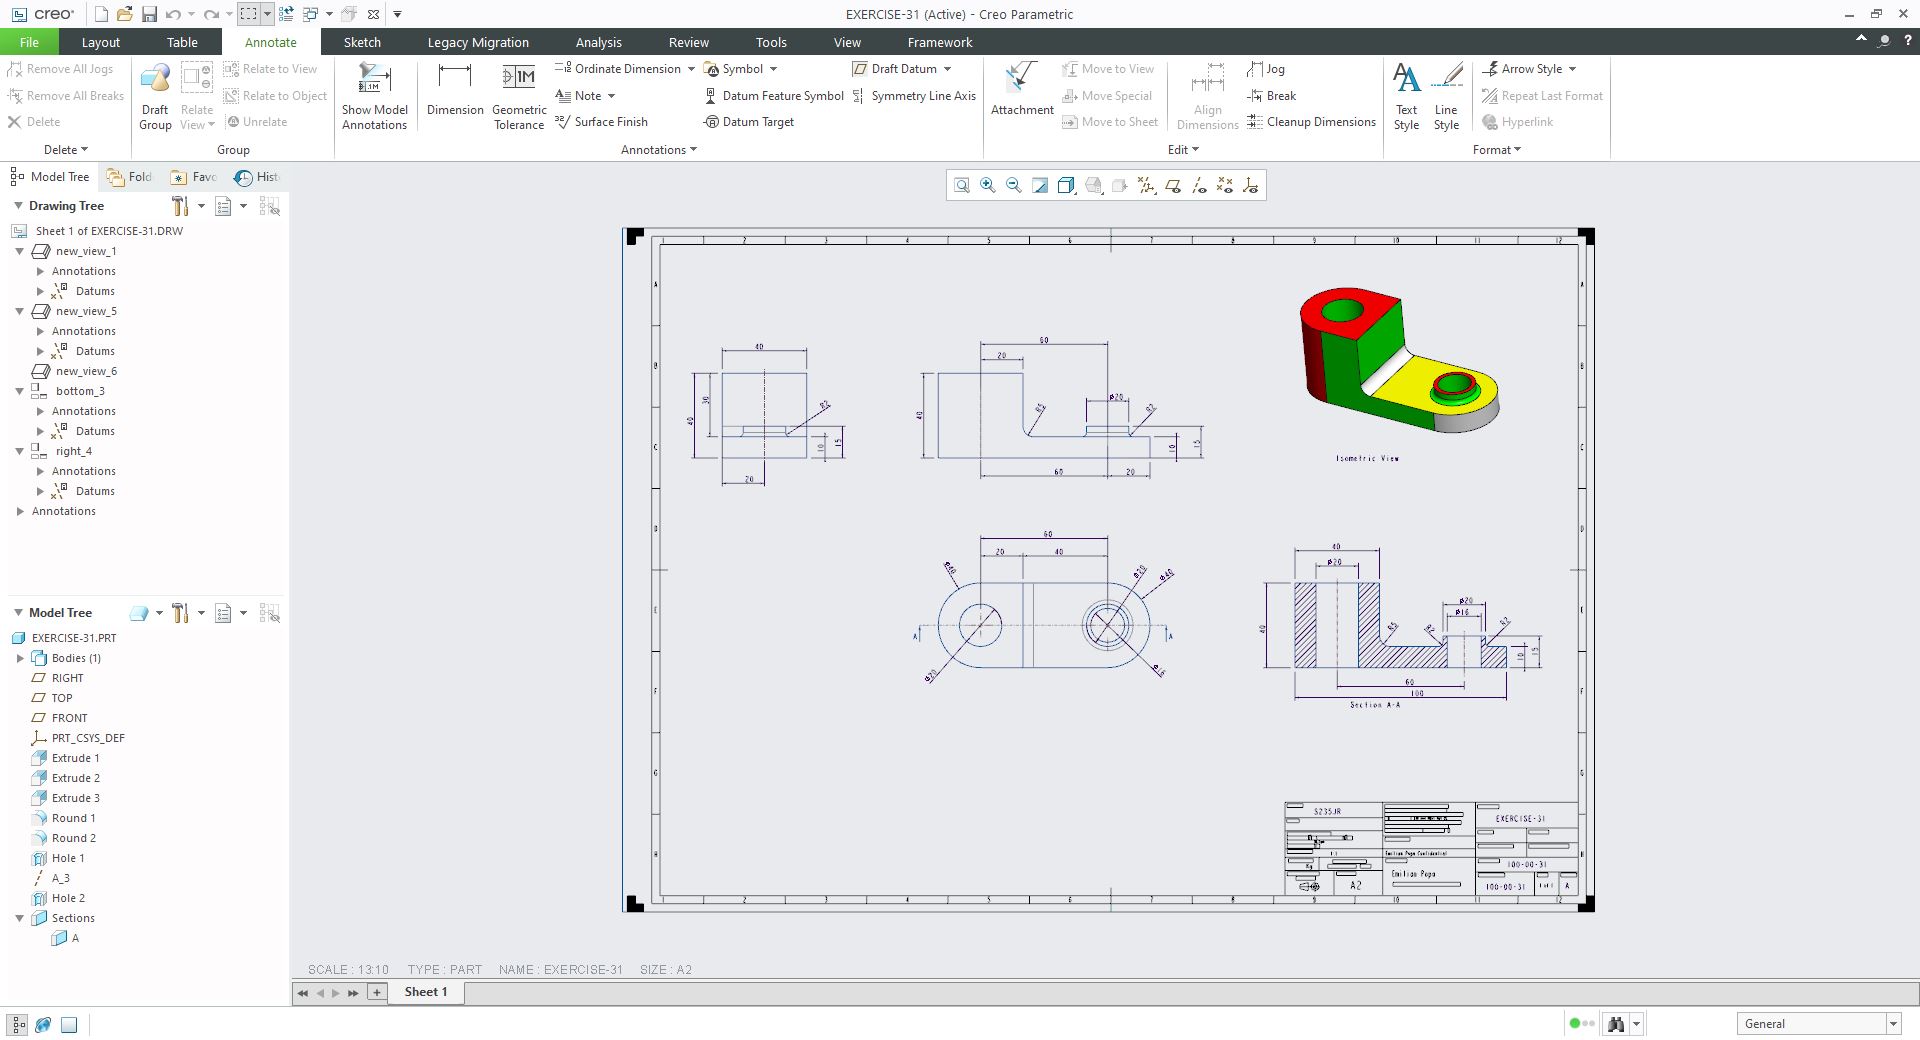Click the Repaint icon in graphics toolbar
Image resolution: width=1920 pixels, height=1040 pixels.
(1040, 185)
